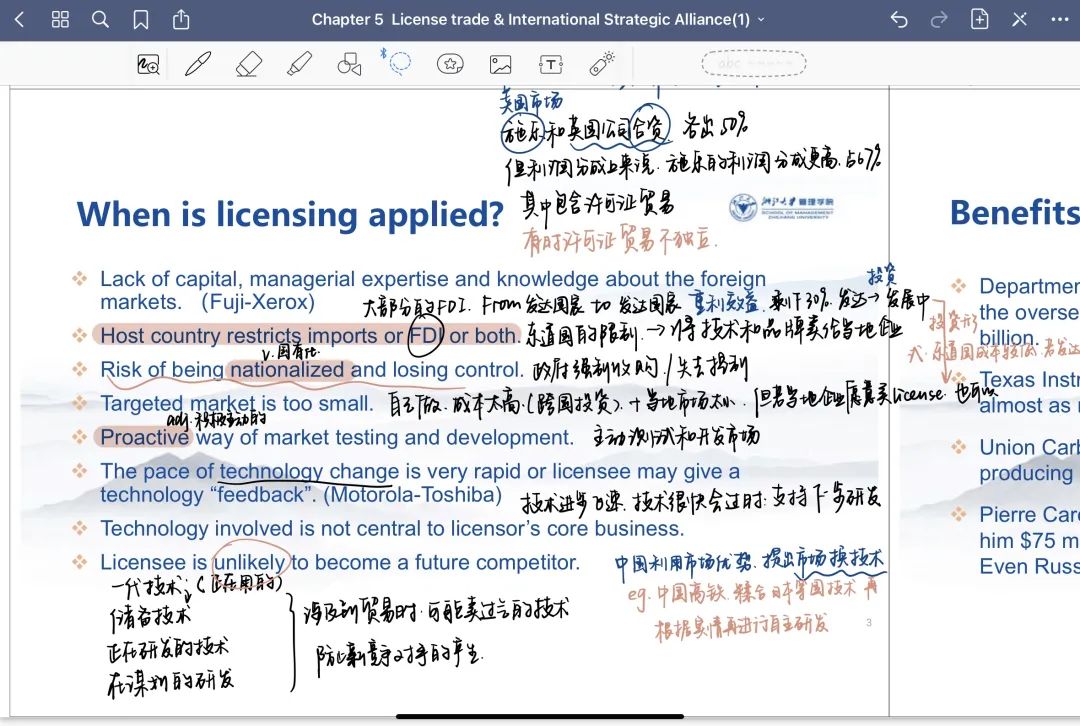Undo the last stroke
Viewport: 1080px width, 726px height.
(899, 20)
